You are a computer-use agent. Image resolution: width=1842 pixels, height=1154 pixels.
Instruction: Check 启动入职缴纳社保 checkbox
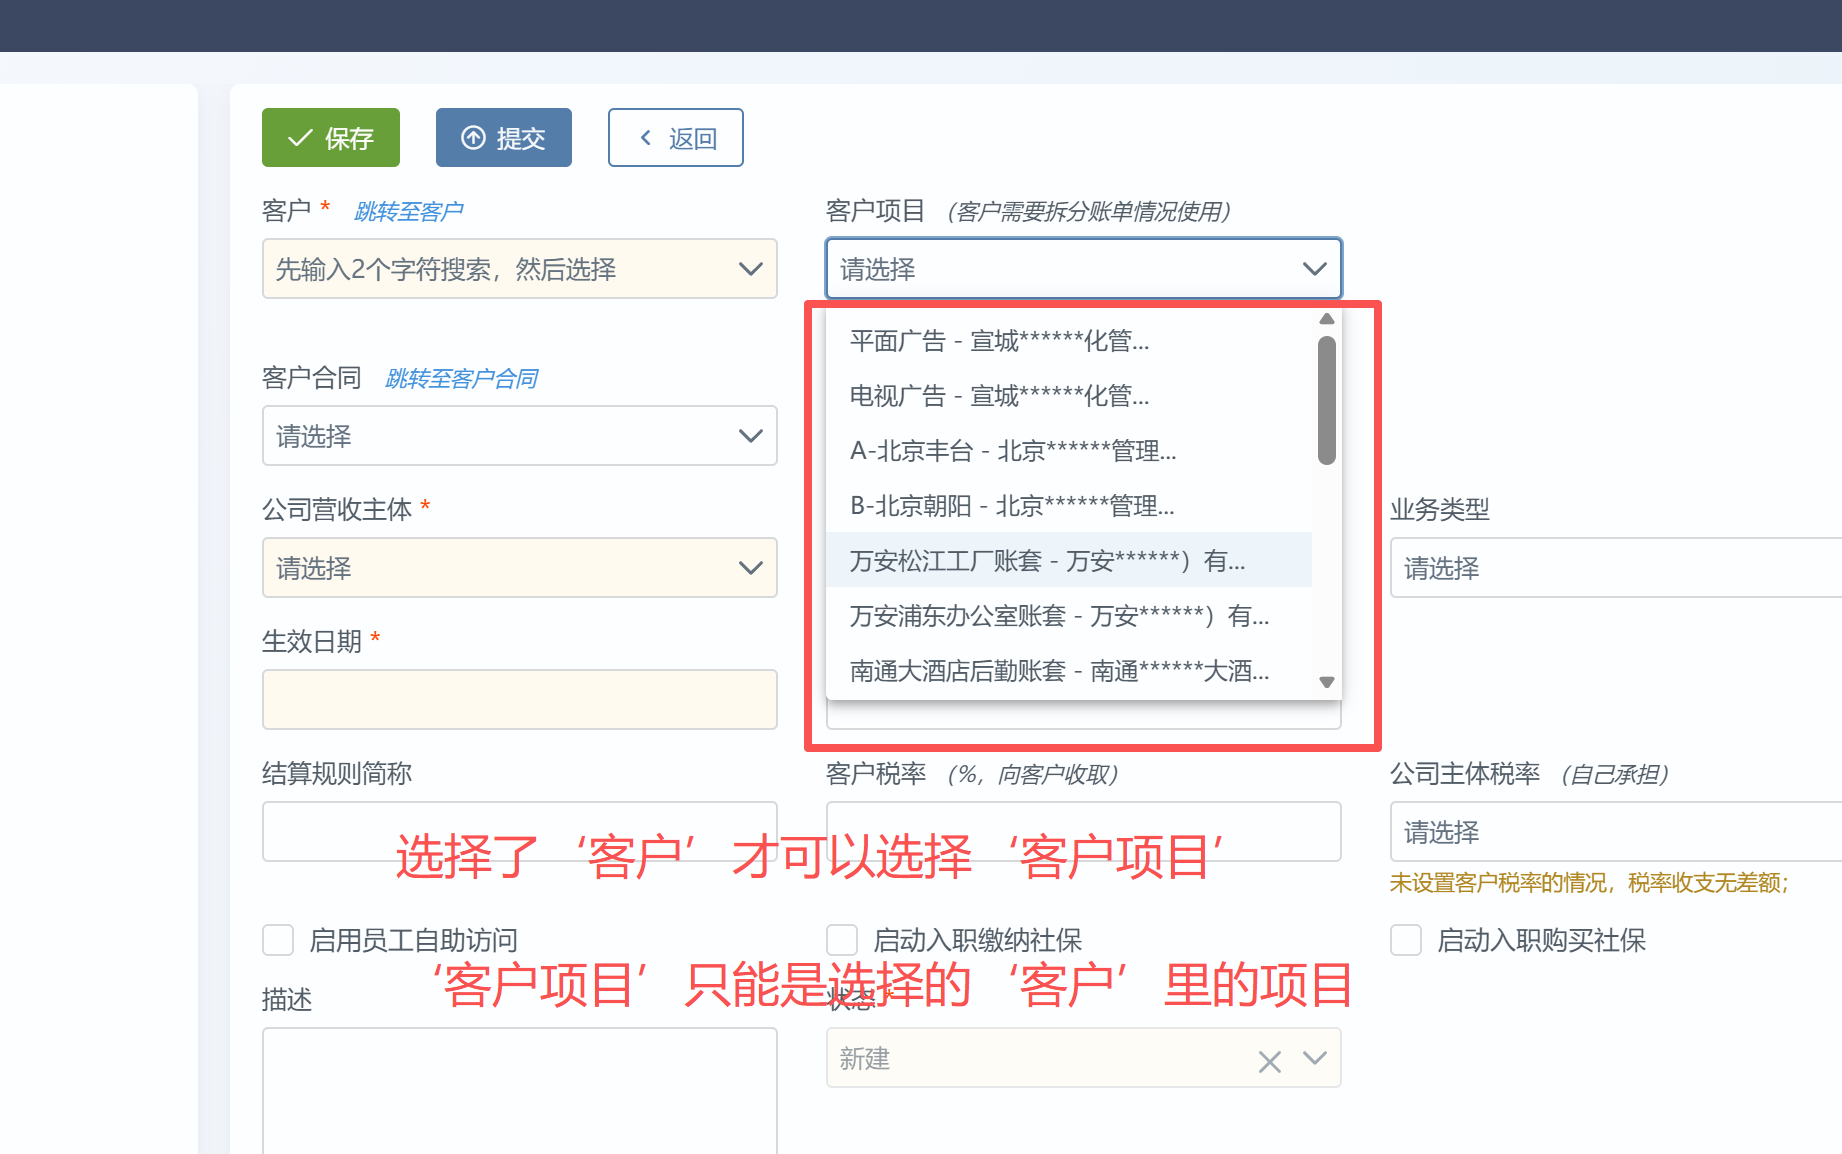842,940
